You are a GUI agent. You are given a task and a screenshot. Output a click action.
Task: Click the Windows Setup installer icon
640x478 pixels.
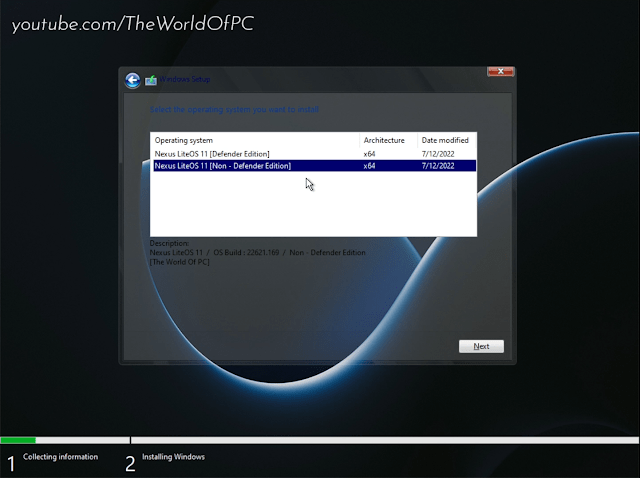point(151,80)
